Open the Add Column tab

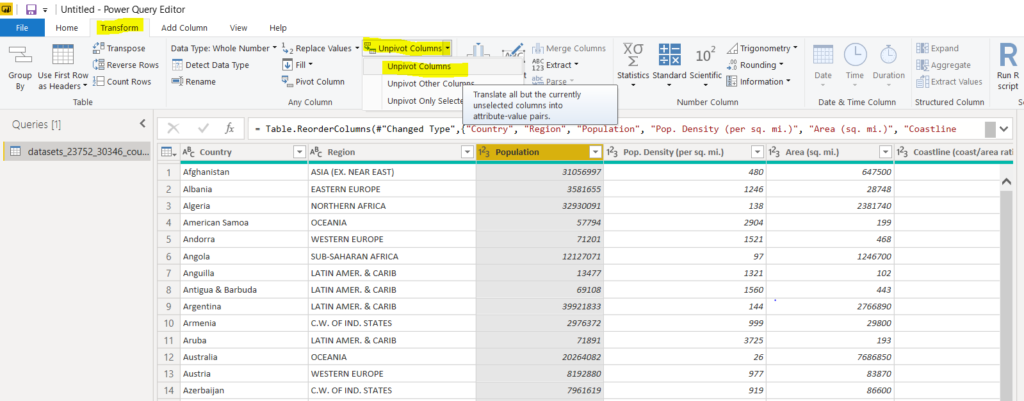[184, 27]
